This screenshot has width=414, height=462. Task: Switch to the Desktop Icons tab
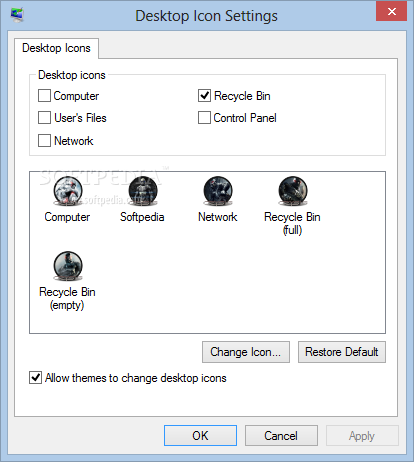pyautogui.click(x=56, y=48)
